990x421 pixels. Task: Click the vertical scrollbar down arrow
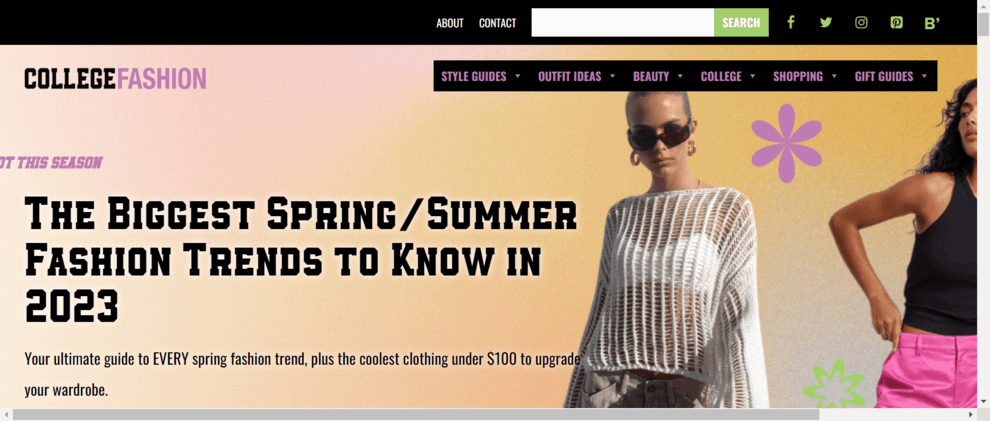984,401
